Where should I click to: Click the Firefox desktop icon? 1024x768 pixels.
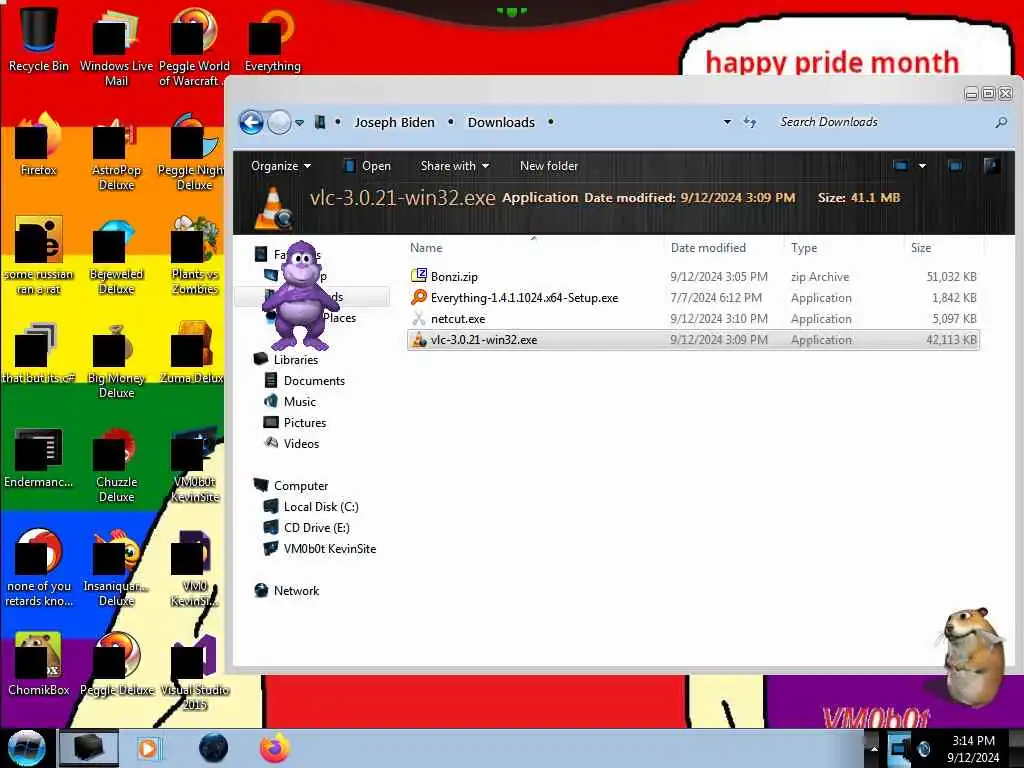coord(39,145)
